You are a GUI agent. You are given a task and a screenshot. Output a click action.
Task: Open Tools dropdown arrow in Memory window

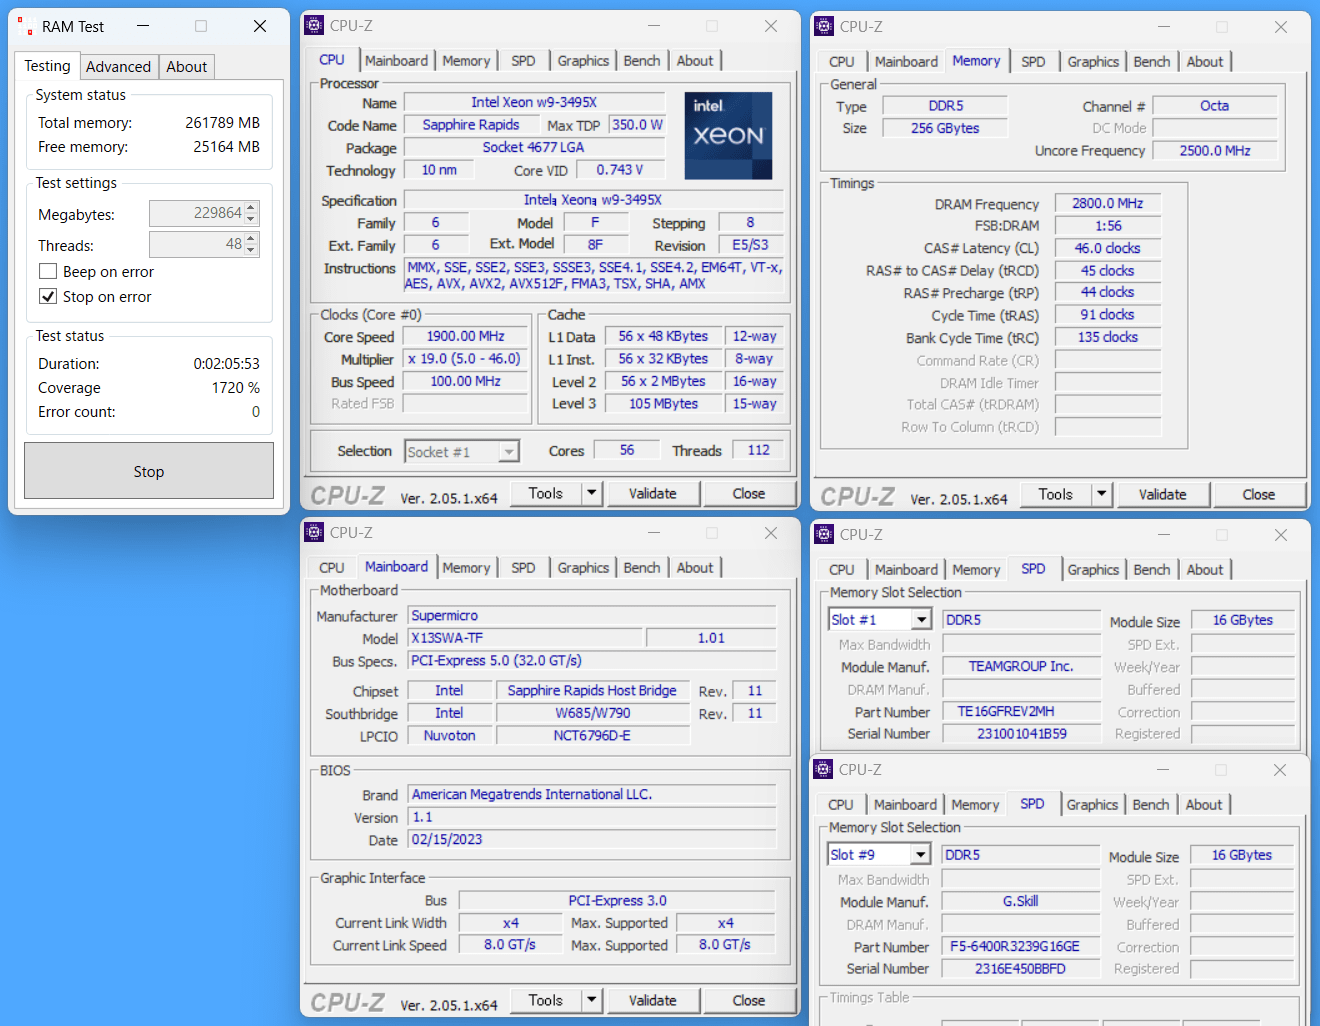(1101, 494)
